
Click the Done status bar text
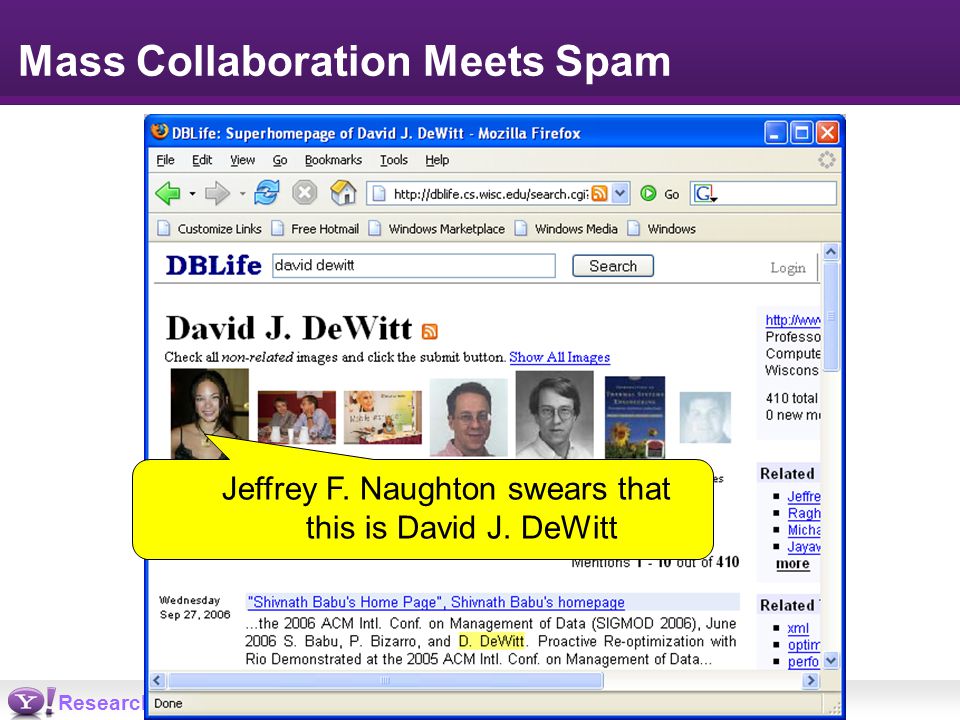tap(168, 703)
